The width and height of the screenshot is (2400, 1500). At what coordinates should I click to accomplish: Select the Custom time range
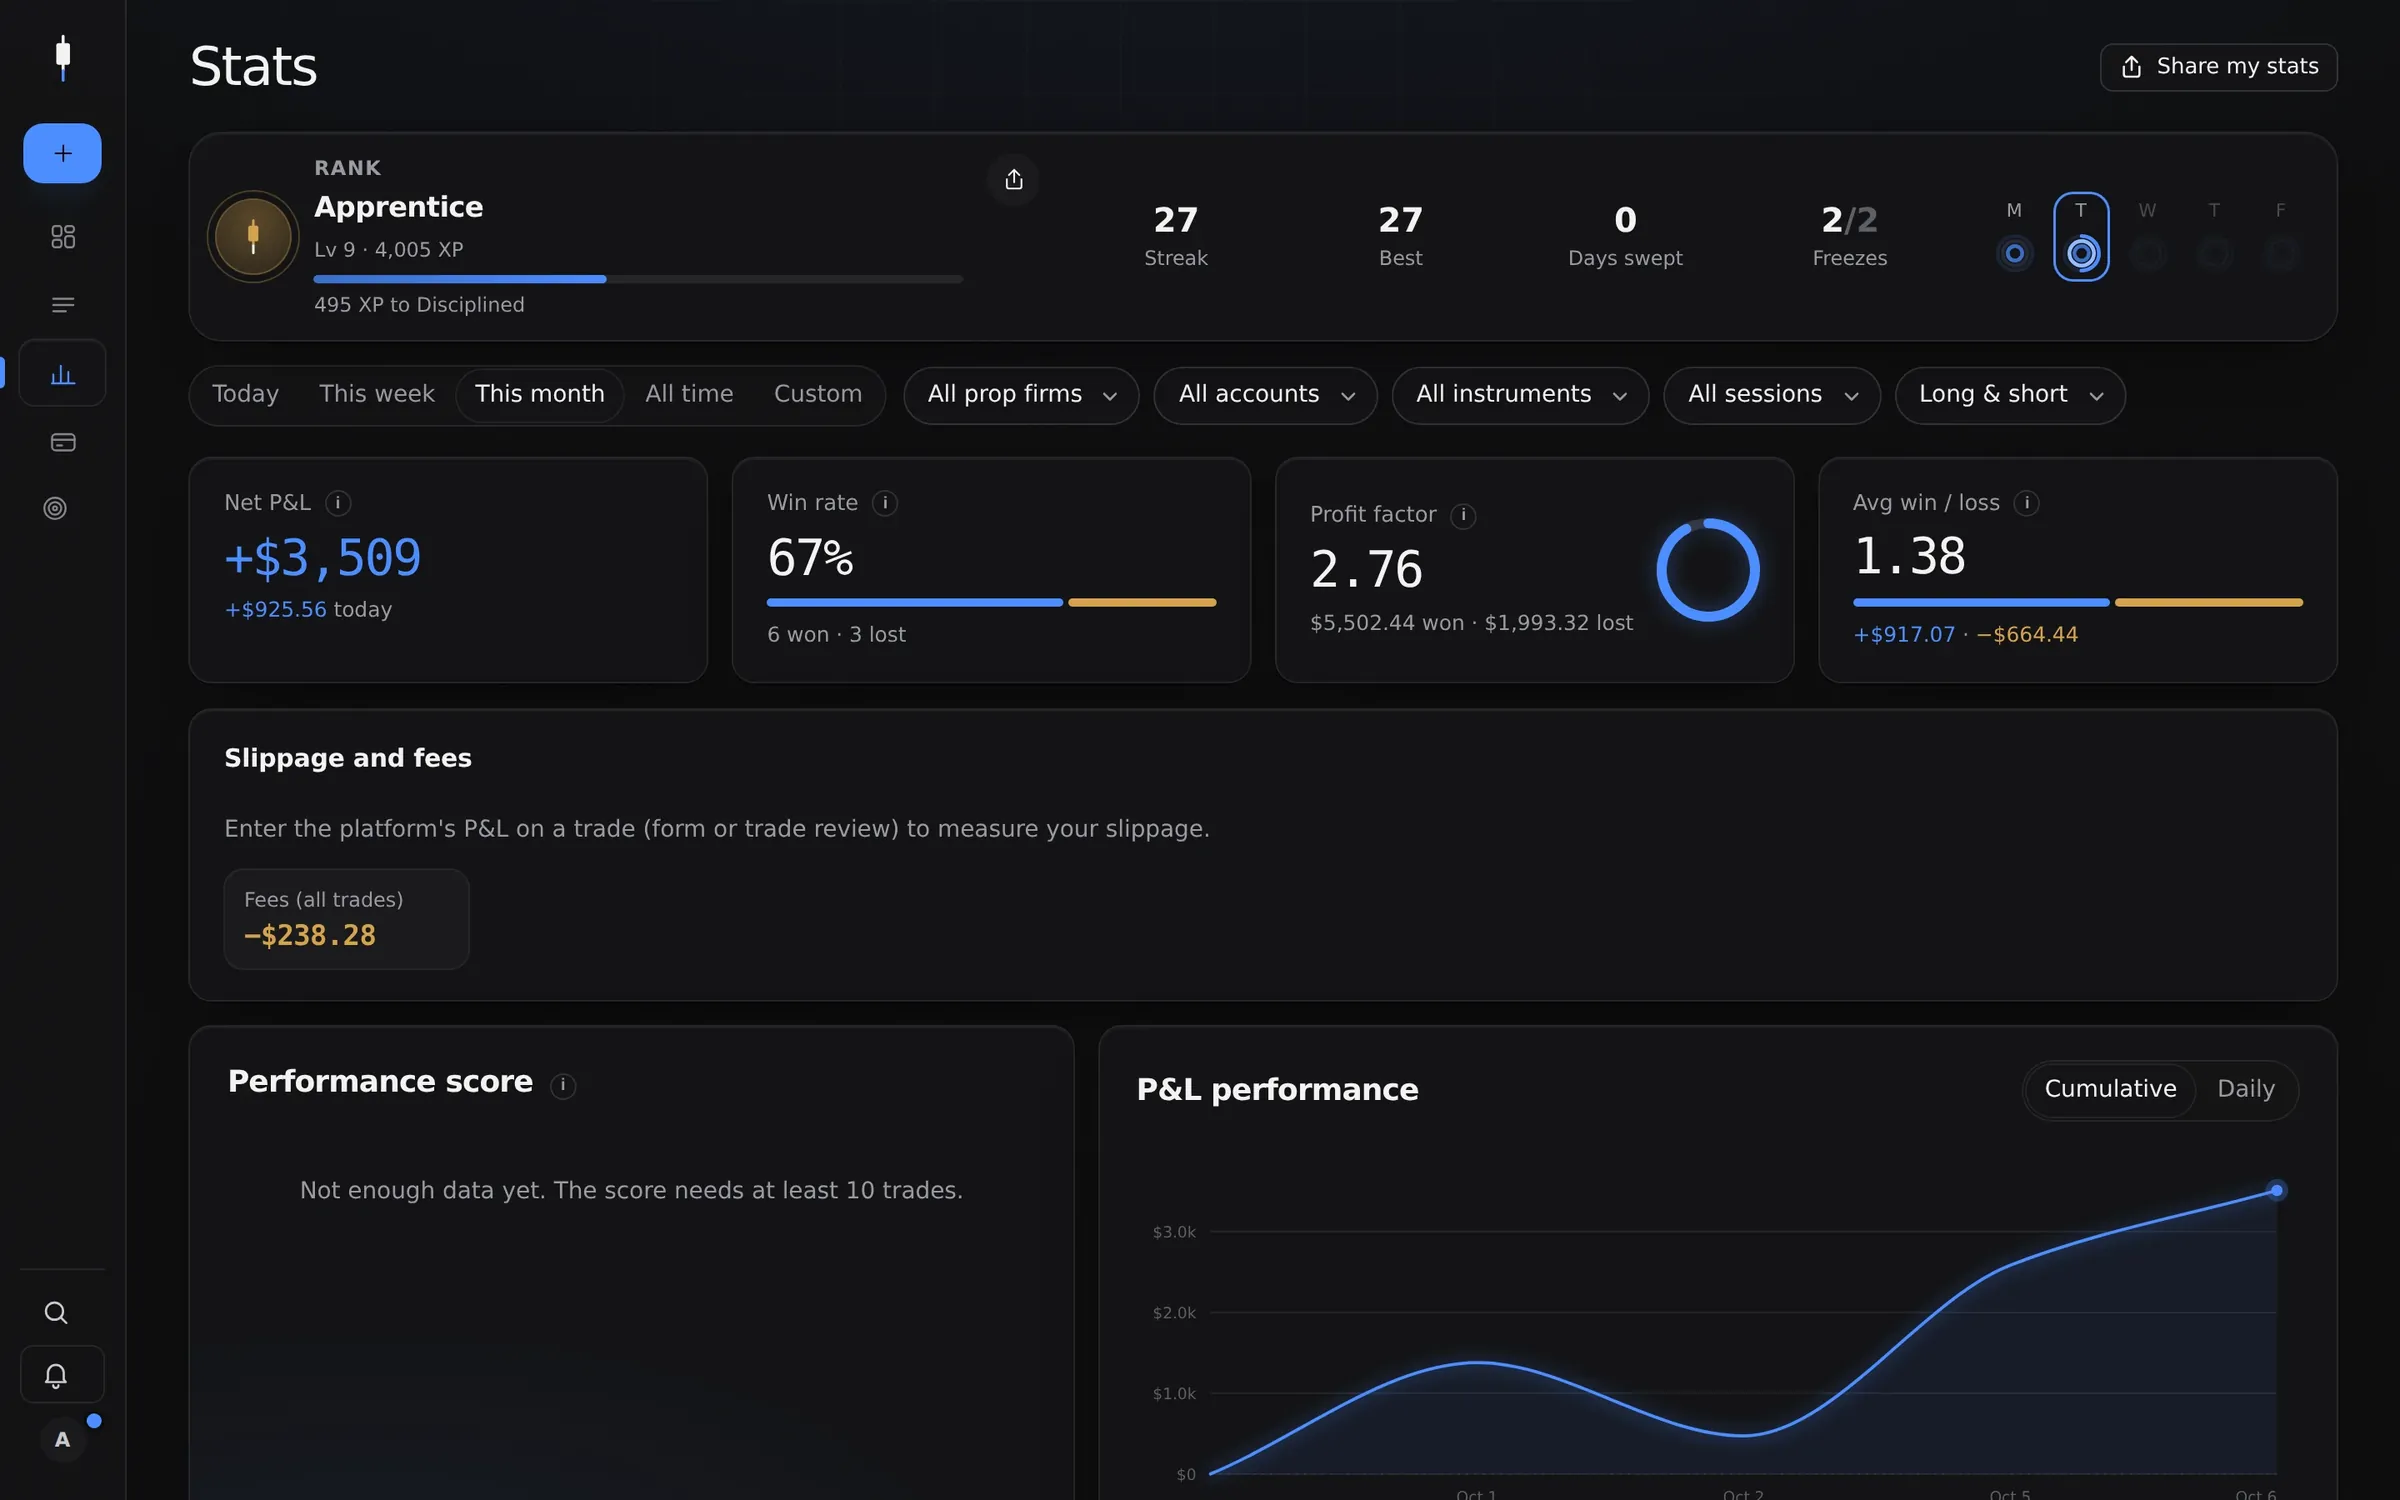(818, 395)
